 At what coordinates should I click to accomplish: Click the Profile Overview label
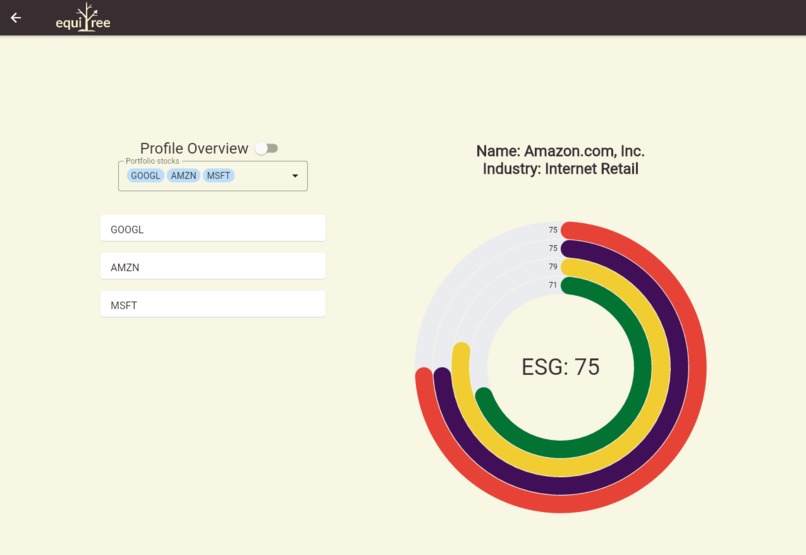(x=194, y=149)
